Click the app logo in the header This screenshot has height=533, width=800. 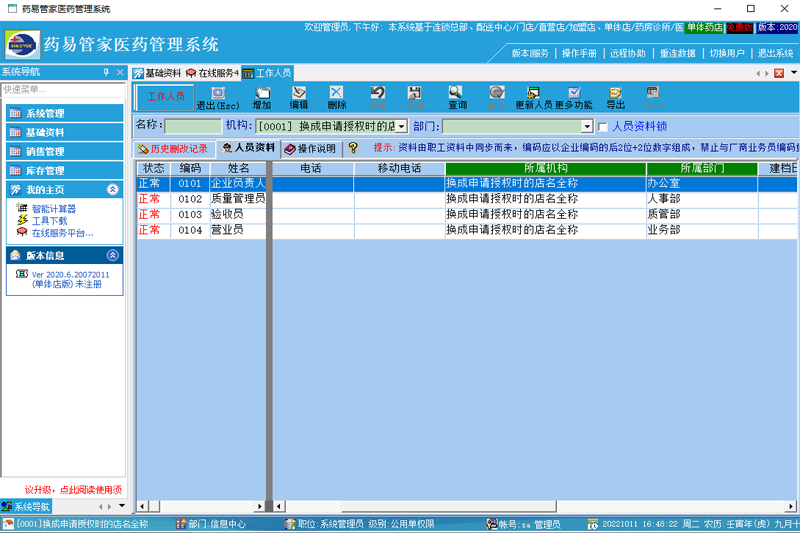click(x=22, y=45)
